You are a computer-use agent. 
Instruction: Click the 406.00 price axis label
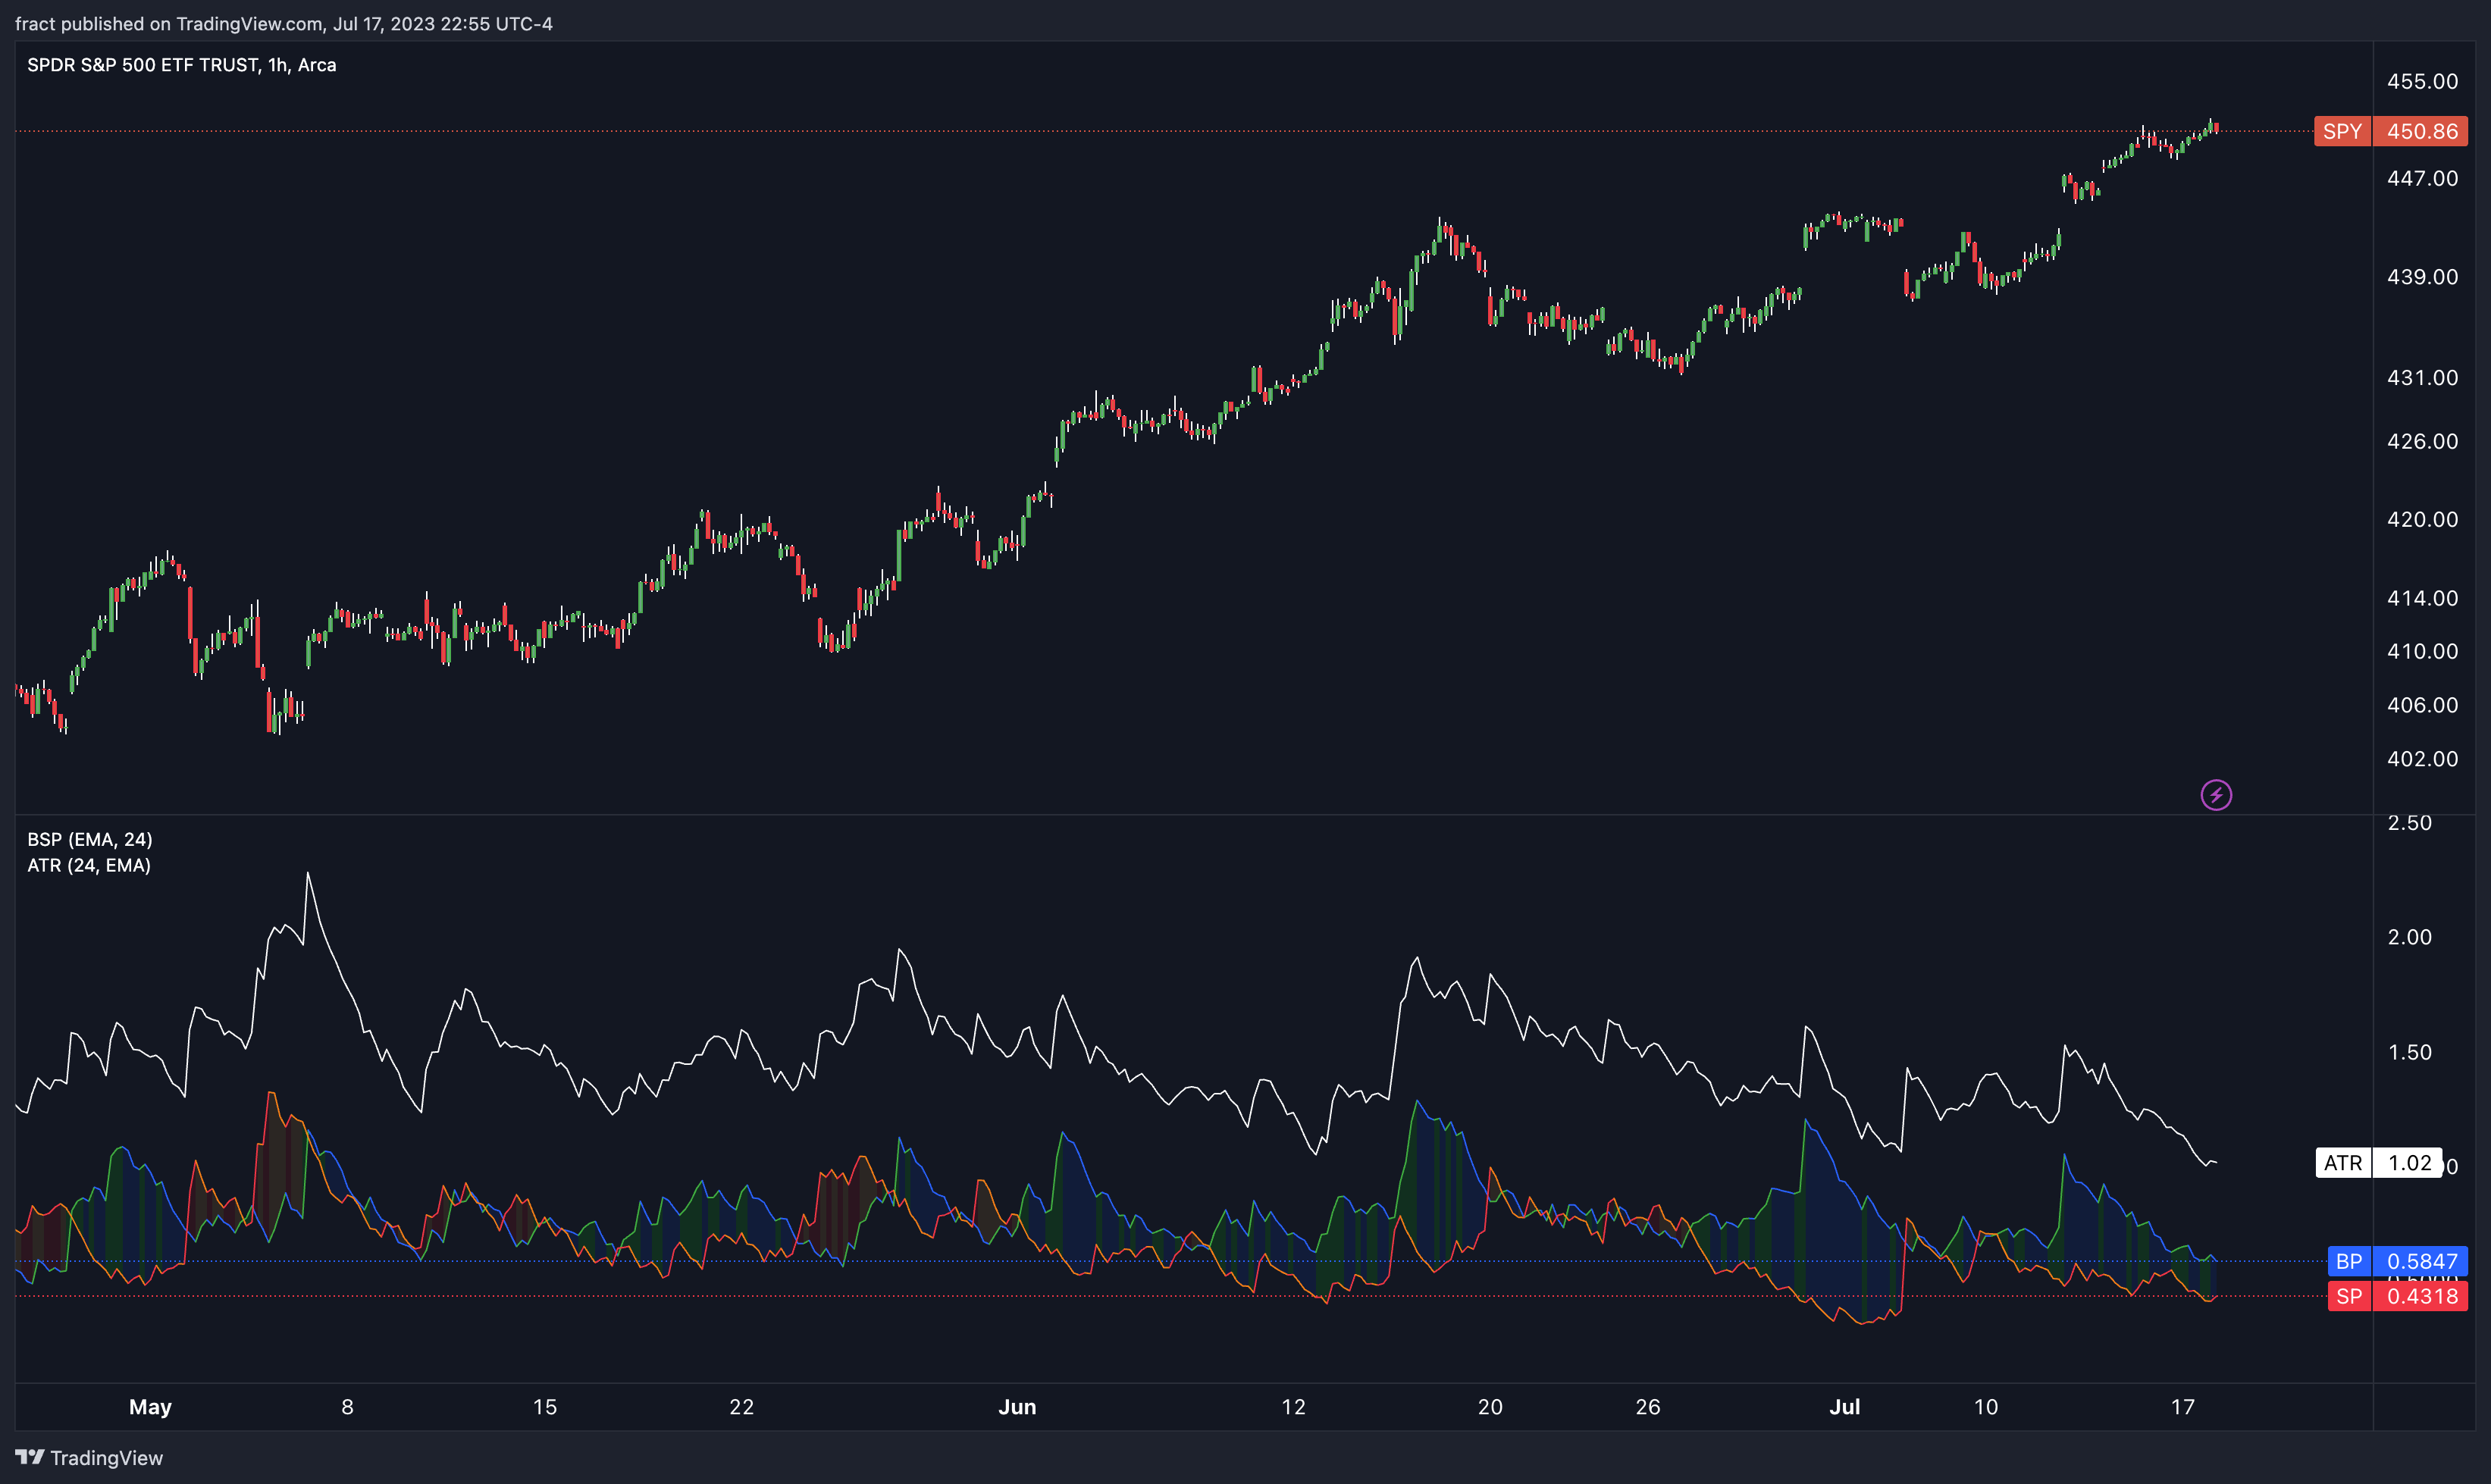[x=2422, y=705]
